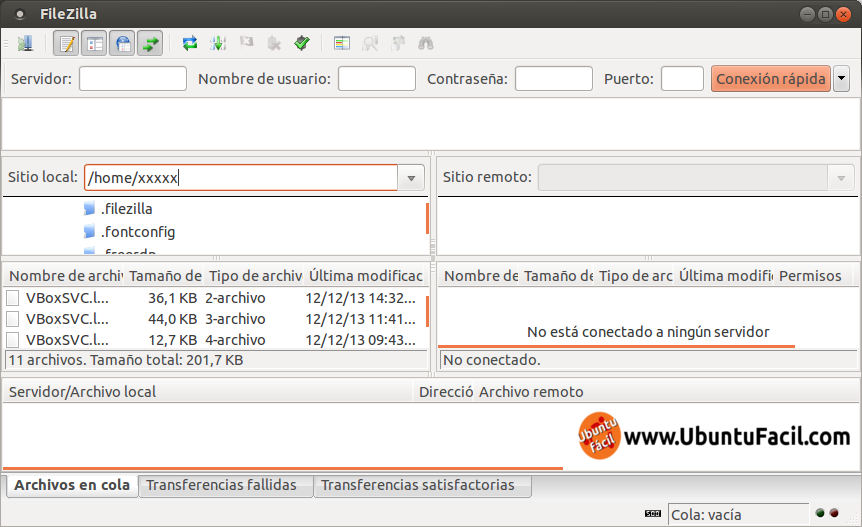Search remote files with binoculars icon

click(x=426, y=43)
